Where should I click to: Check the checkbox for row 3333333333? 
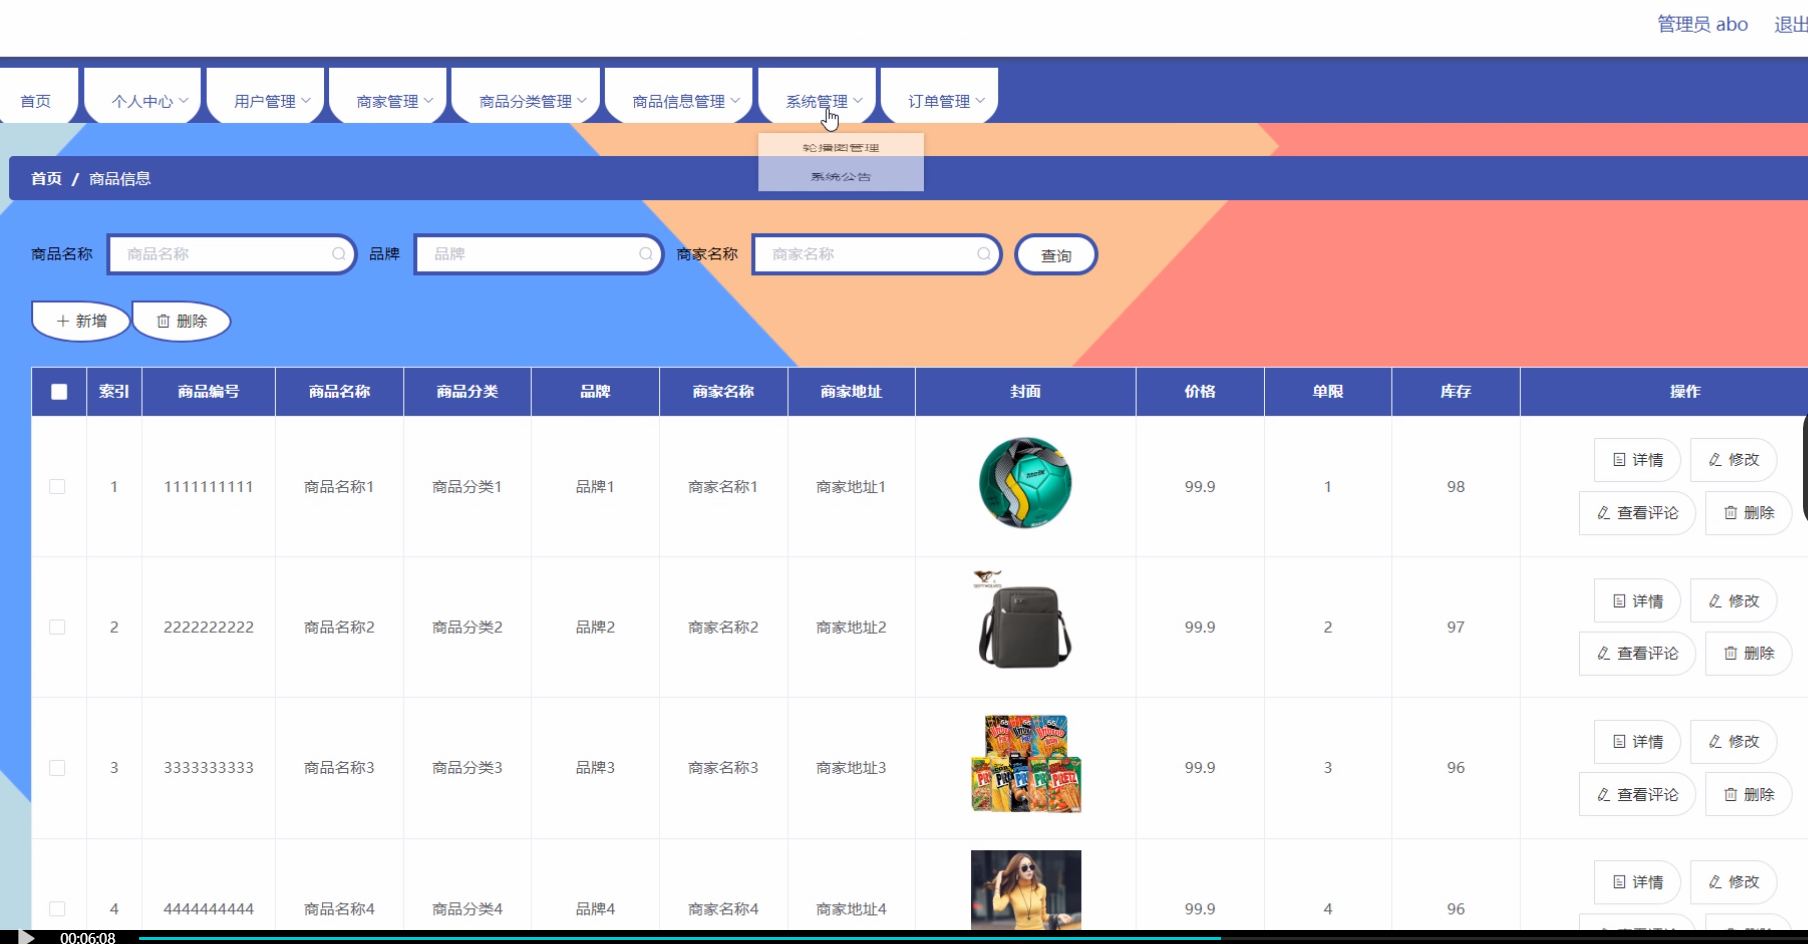pos(57,768)
